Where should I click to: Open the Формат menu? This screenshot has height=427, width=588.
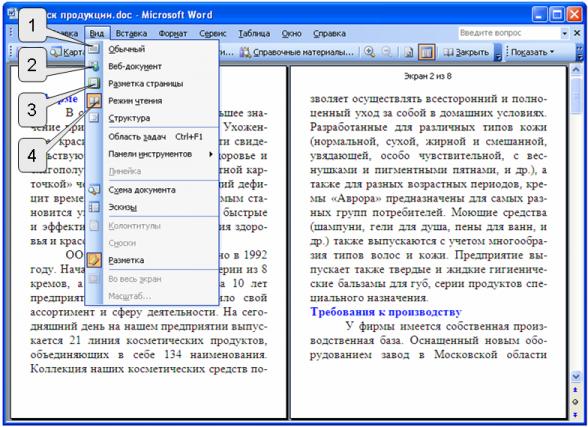tap(173, 33)
